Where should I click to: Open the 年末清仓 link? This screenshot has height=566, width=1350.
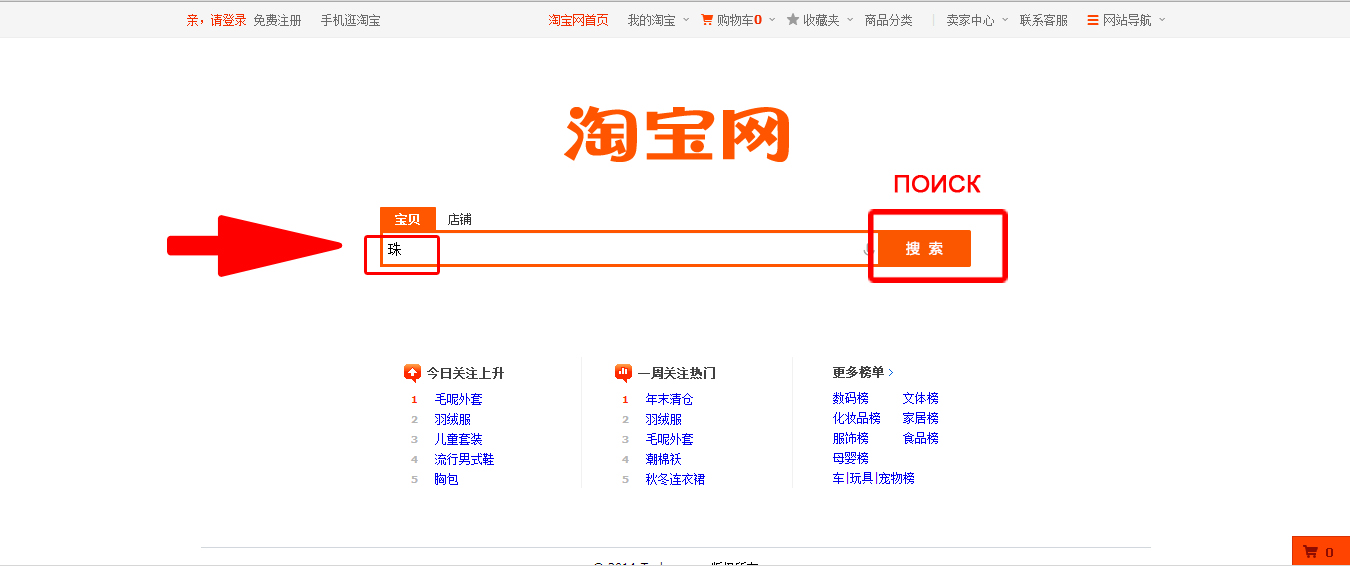point(669,399)
